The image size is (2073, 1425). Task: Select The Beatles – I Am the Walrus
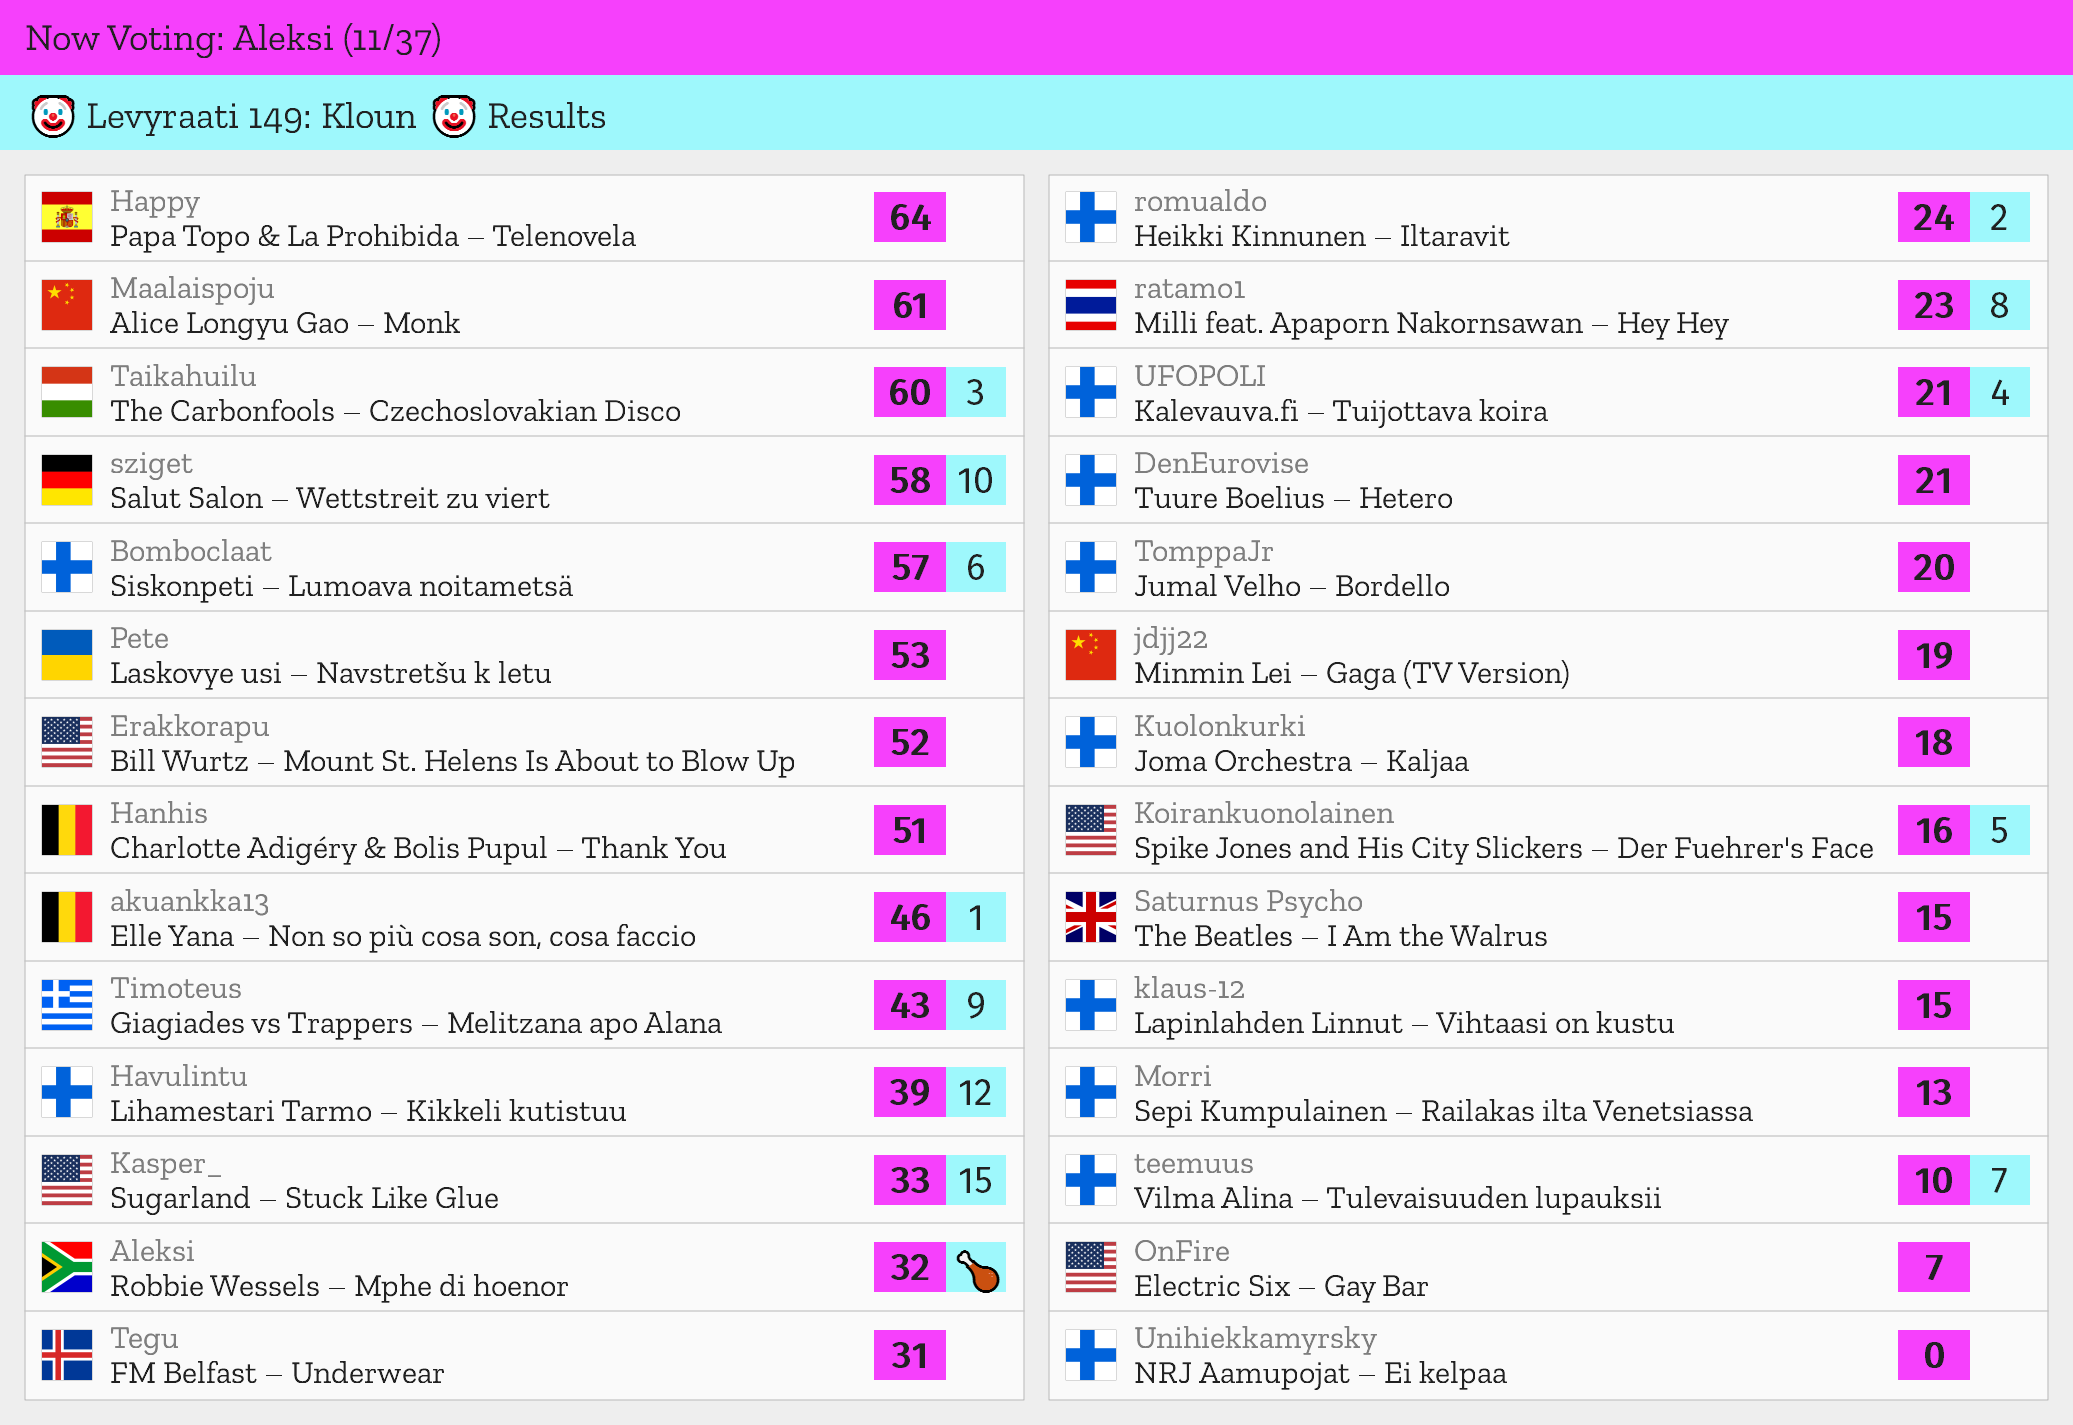coord(1340,936)
